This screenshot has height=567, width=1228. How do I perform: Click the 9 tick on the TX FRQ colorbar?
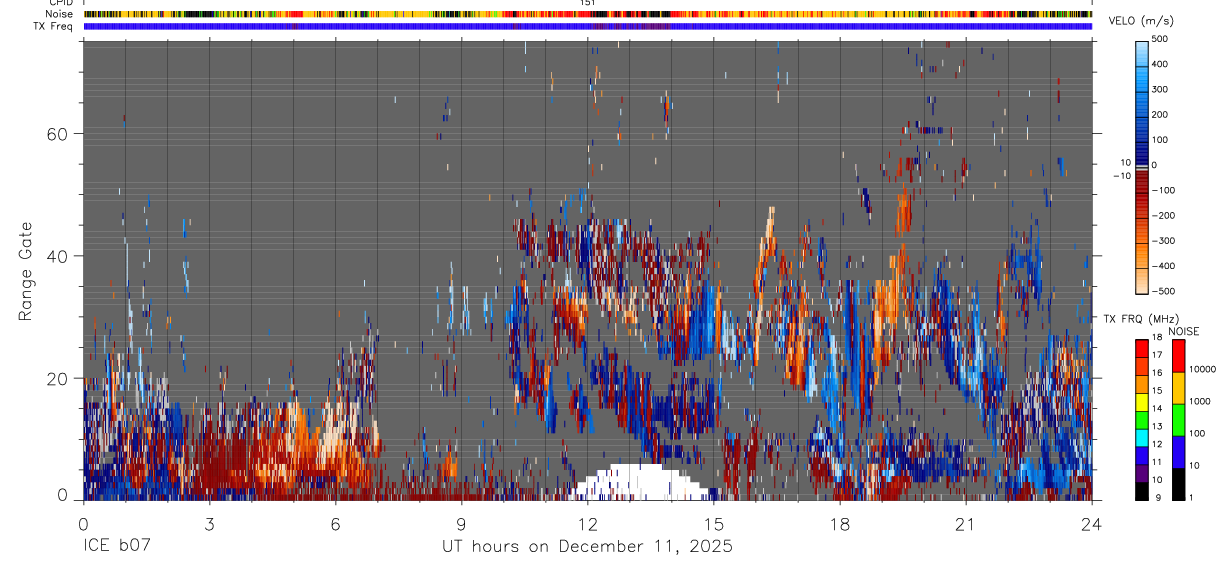(x=1156, y=497)
